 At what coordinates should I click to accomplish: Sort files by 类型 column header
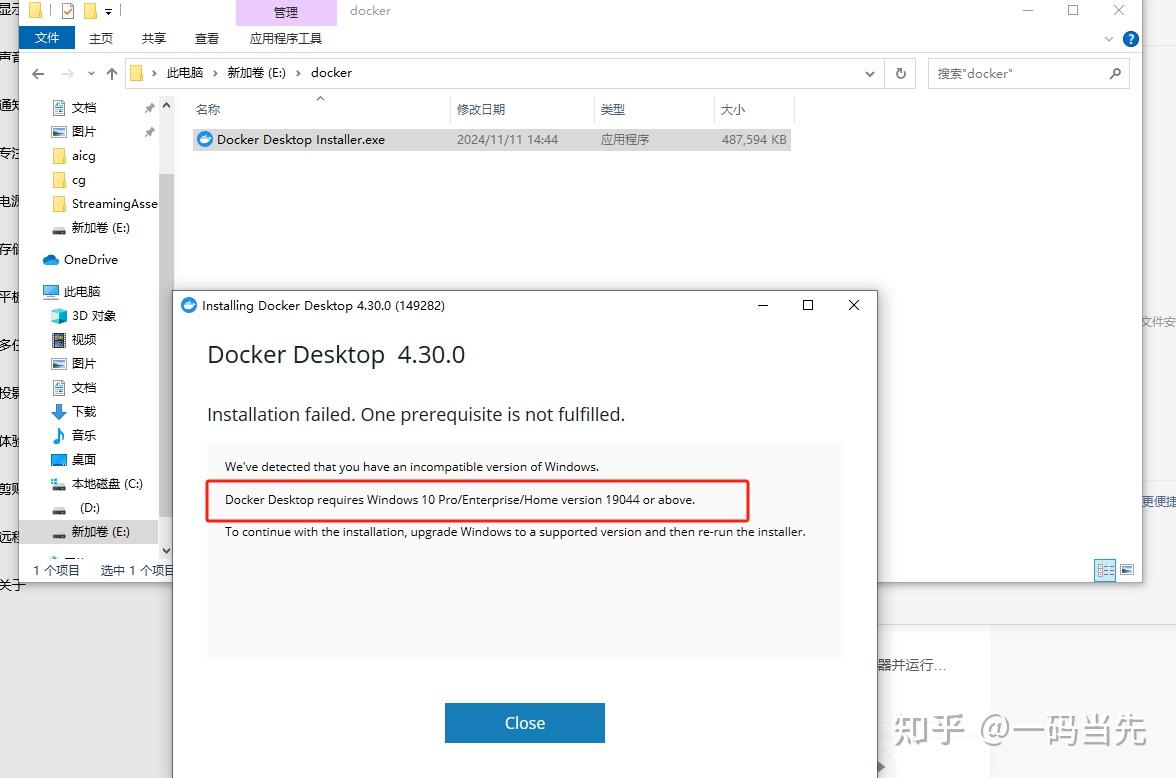coord(613,110)
